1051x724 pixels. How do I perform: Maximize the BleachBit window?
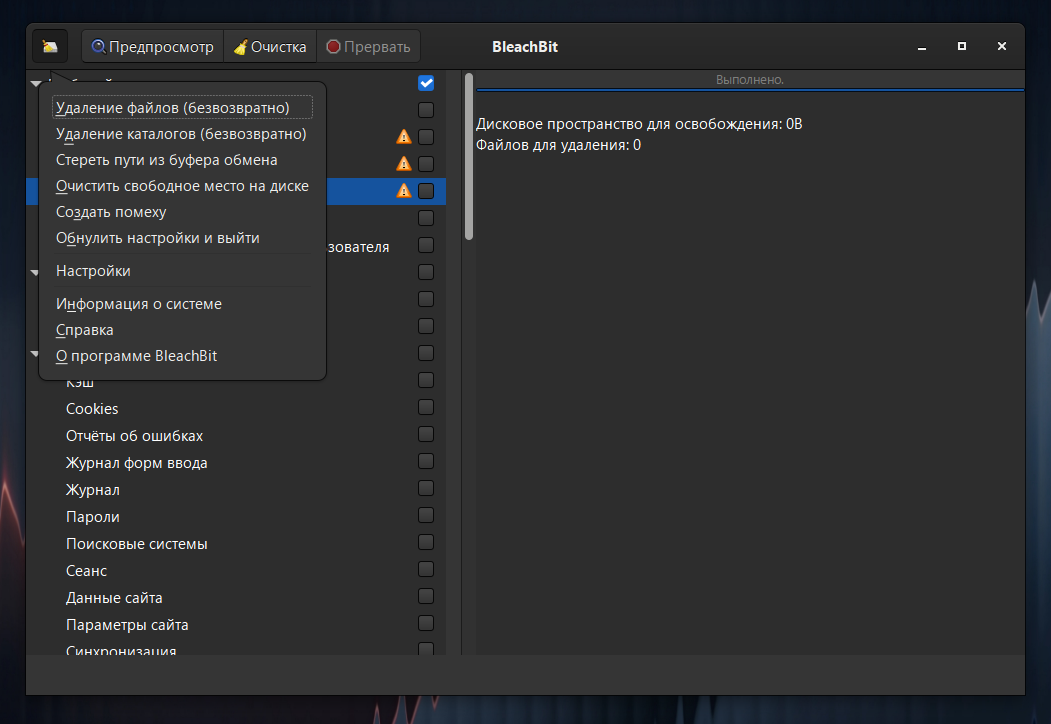[x=962, y=46]
